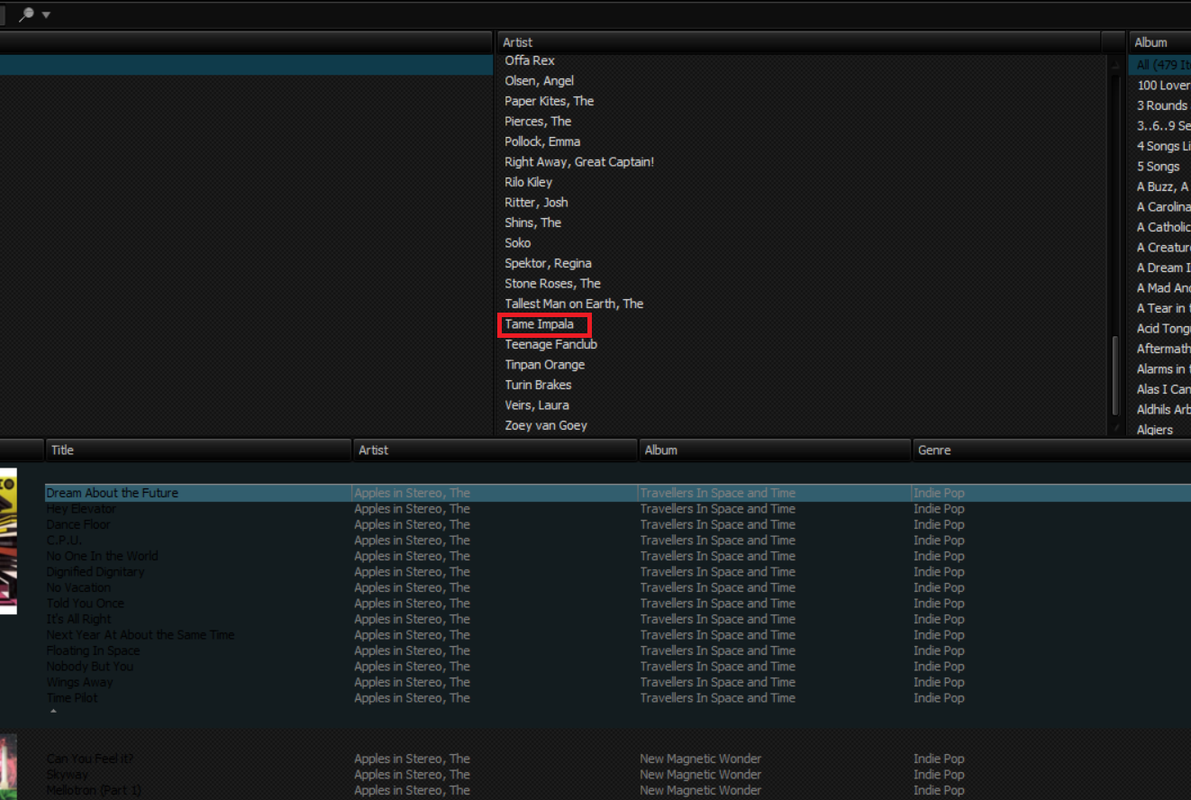Select the 5 Songs album entry
The width and height of the screenshot is (1191, 800).
tap(1158, 166)
